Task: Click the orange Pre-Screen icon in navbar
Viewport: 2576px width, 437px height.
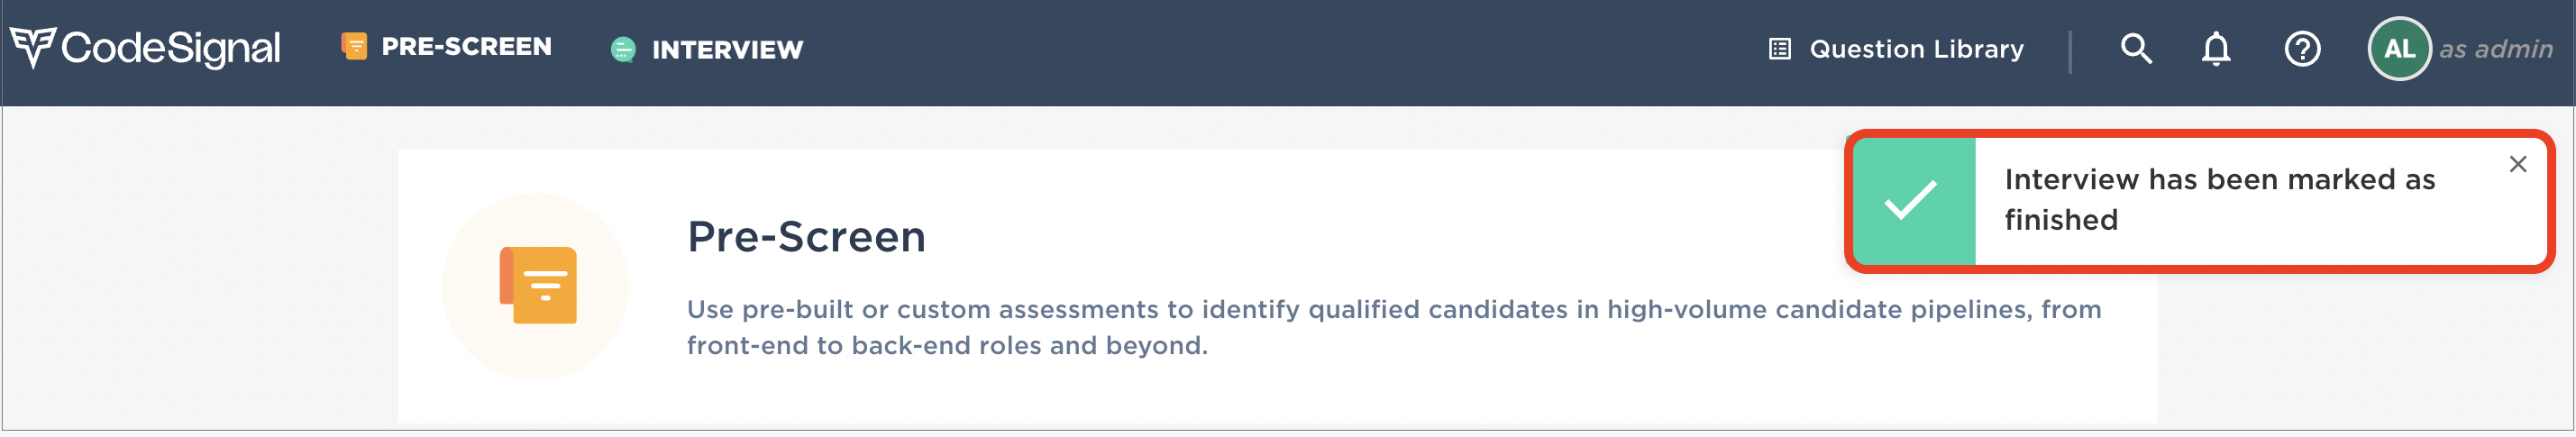Action: click(x=354, y=46)
